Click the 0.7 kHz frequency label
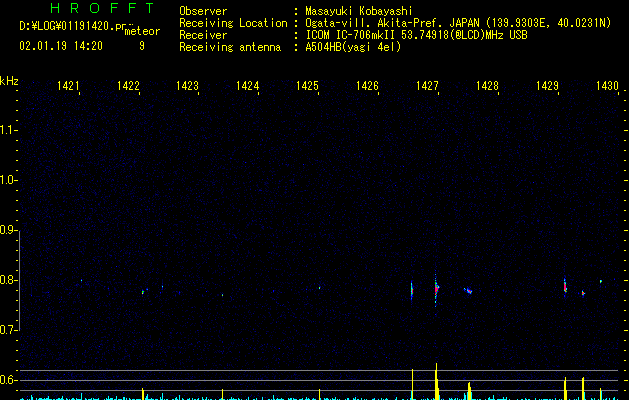Screen dimensions: 629x400 (x=7, y=330)
